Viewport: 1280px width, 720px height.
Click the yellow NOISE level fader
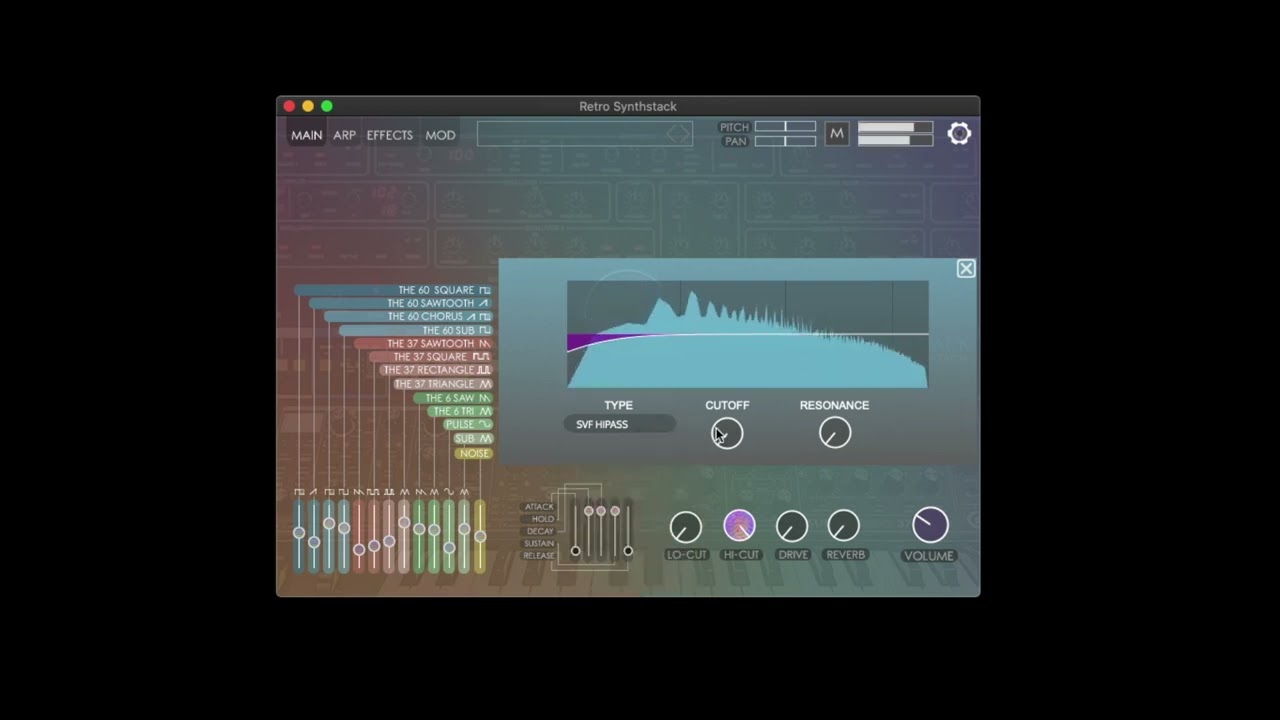pos(480,536)
